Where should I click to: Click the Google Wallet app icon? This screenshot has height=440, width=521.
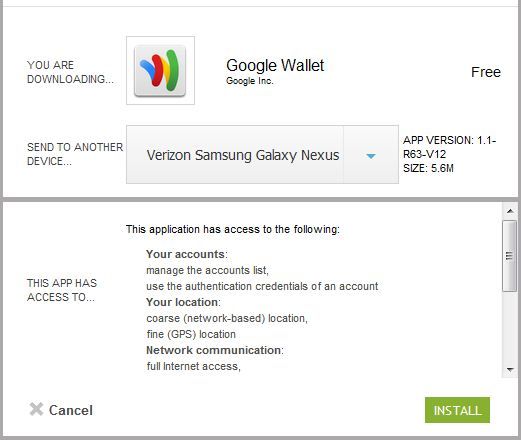click(160, 71)
